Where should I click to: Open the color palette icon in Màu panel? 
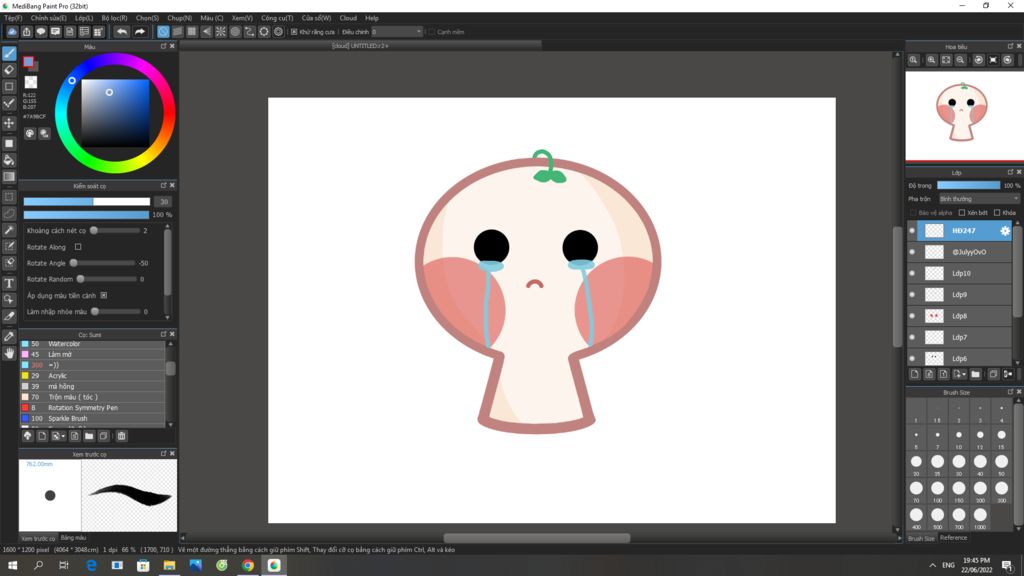[30, 133]
